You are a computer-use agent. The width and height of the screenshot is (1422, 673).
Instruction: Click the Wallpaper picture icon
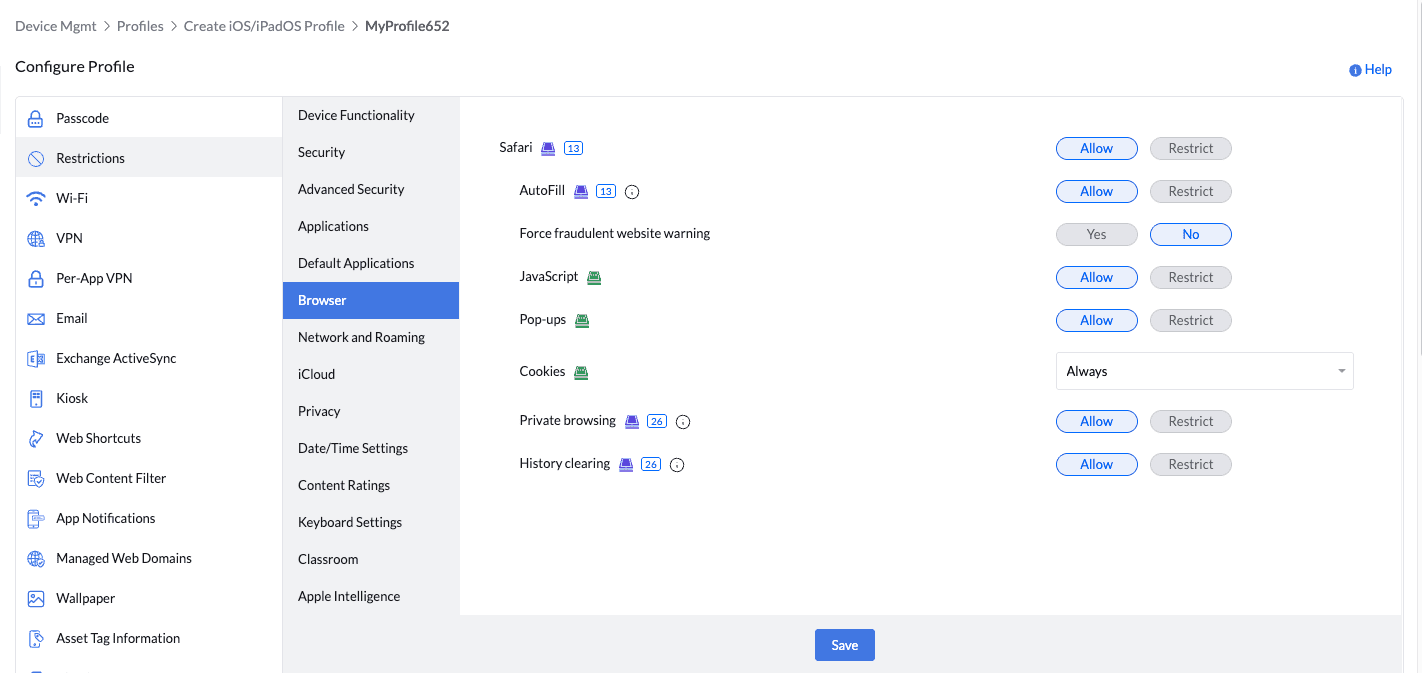coord(36,598)
